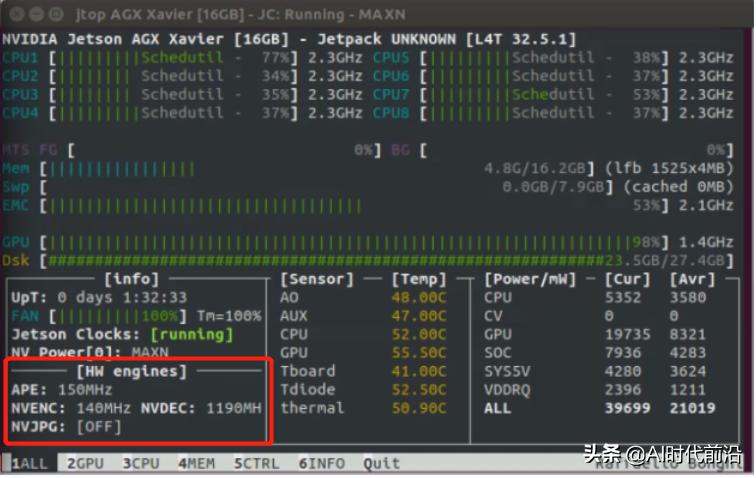Image resolution: width=756 pixels, height=478 pixels.
Task: Click the [Power/mW] column header
Action: tap(530, 279)
